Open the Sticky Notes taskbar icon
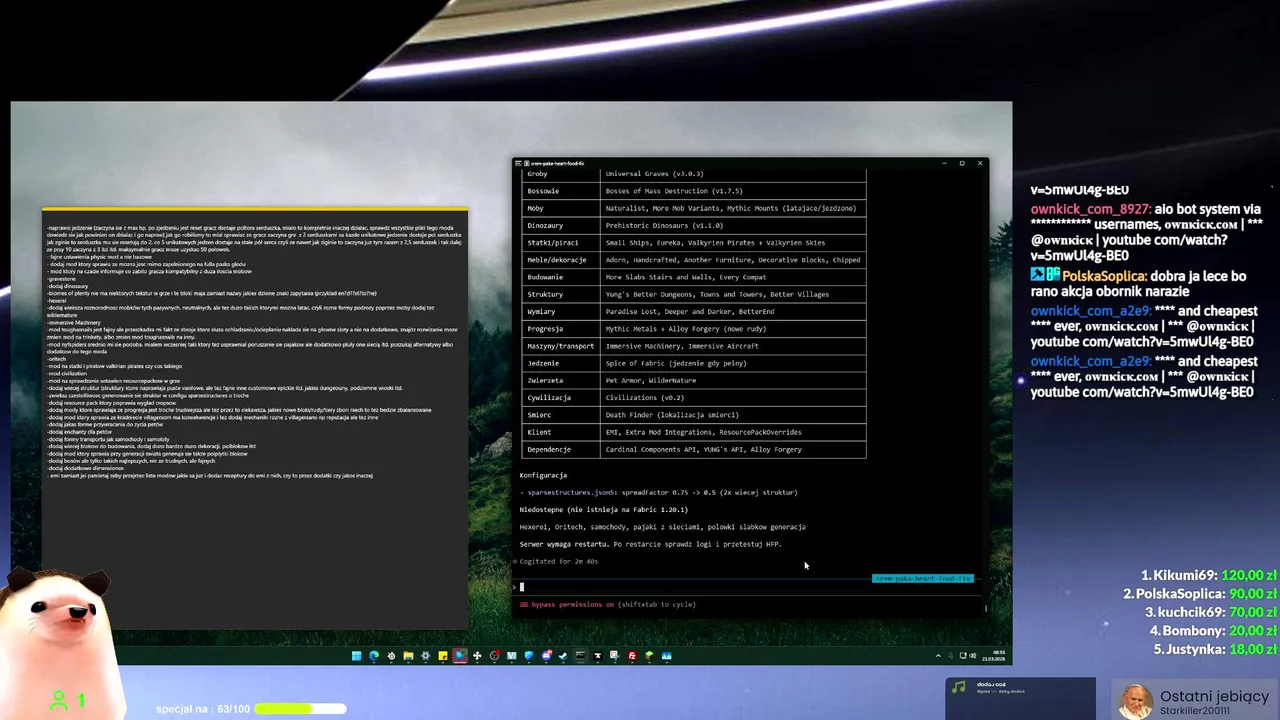 tap(443, 656)
